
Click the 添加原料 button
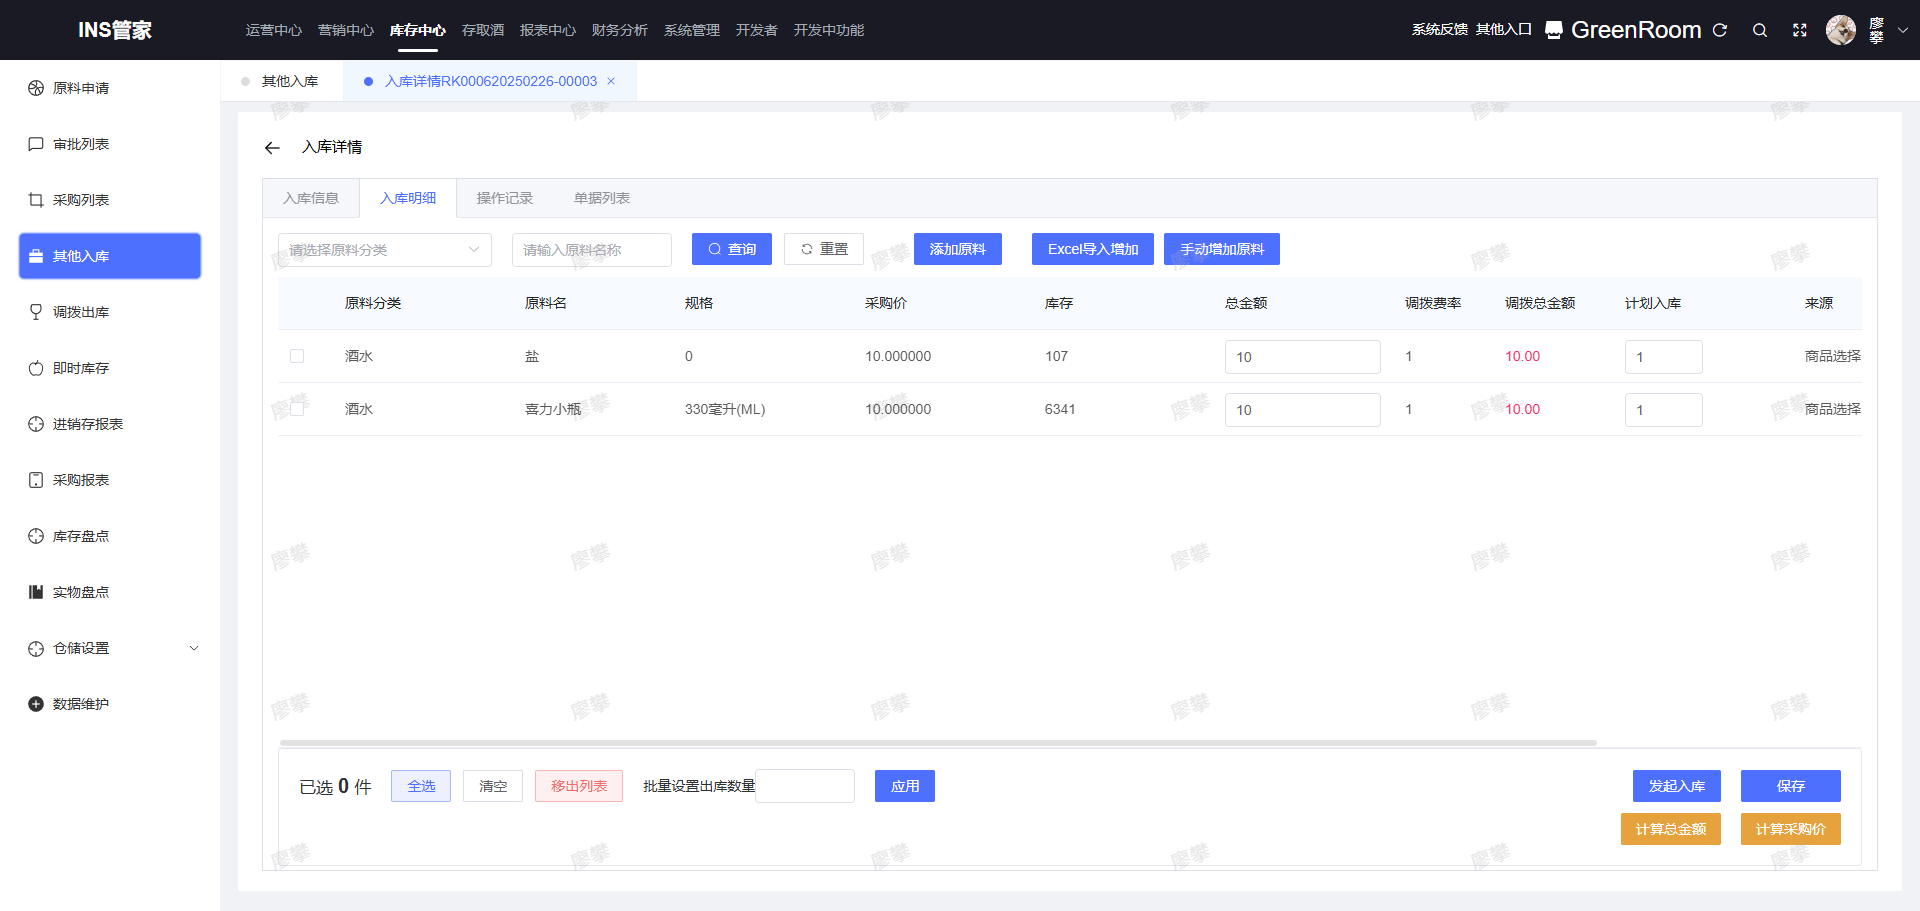tap(958, 249)
